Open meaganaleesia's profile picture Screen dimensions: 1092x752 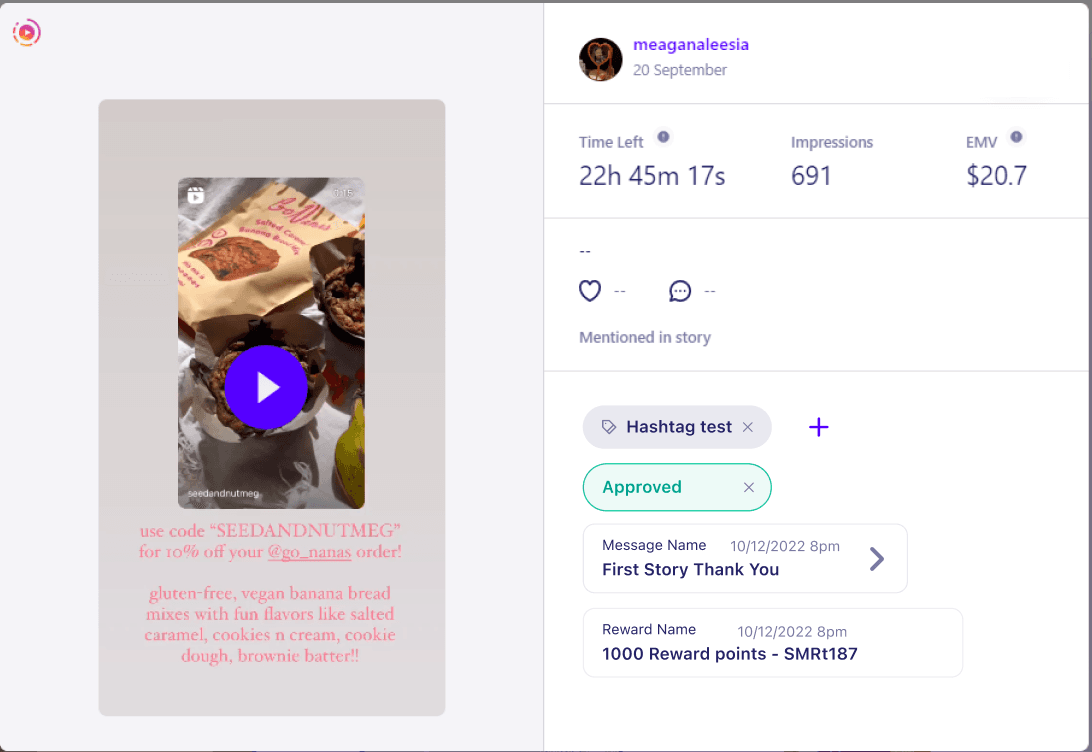point(600,59)
